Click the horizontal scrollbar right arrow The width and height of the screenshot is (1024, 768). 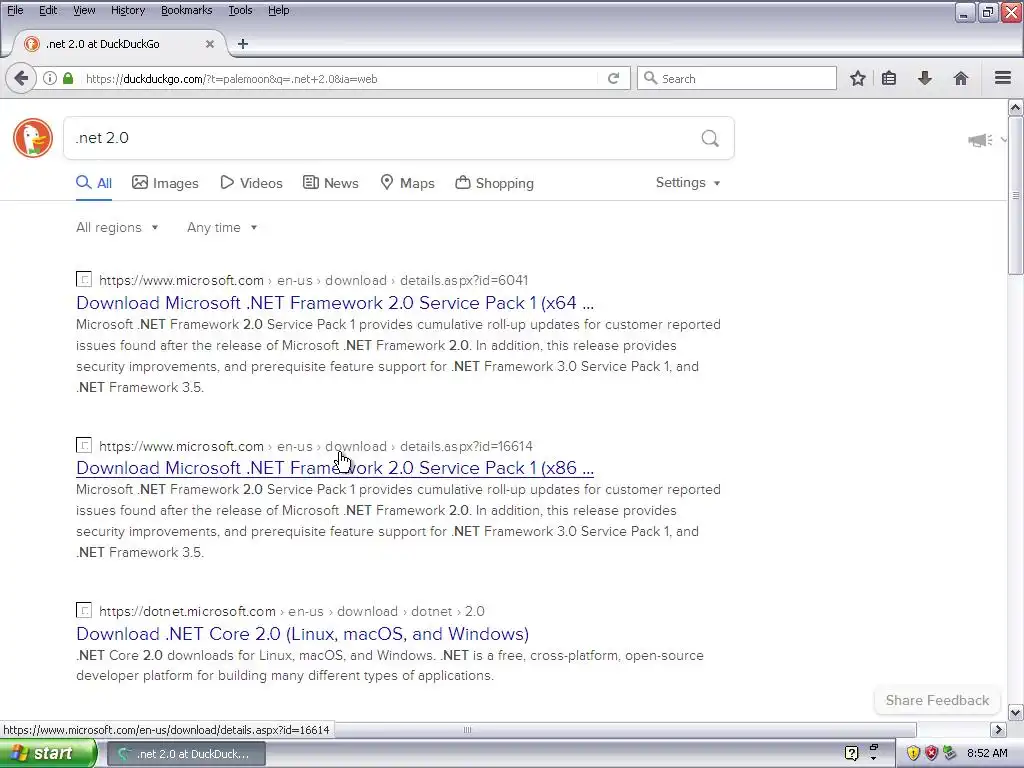click(x=998, y=729)
